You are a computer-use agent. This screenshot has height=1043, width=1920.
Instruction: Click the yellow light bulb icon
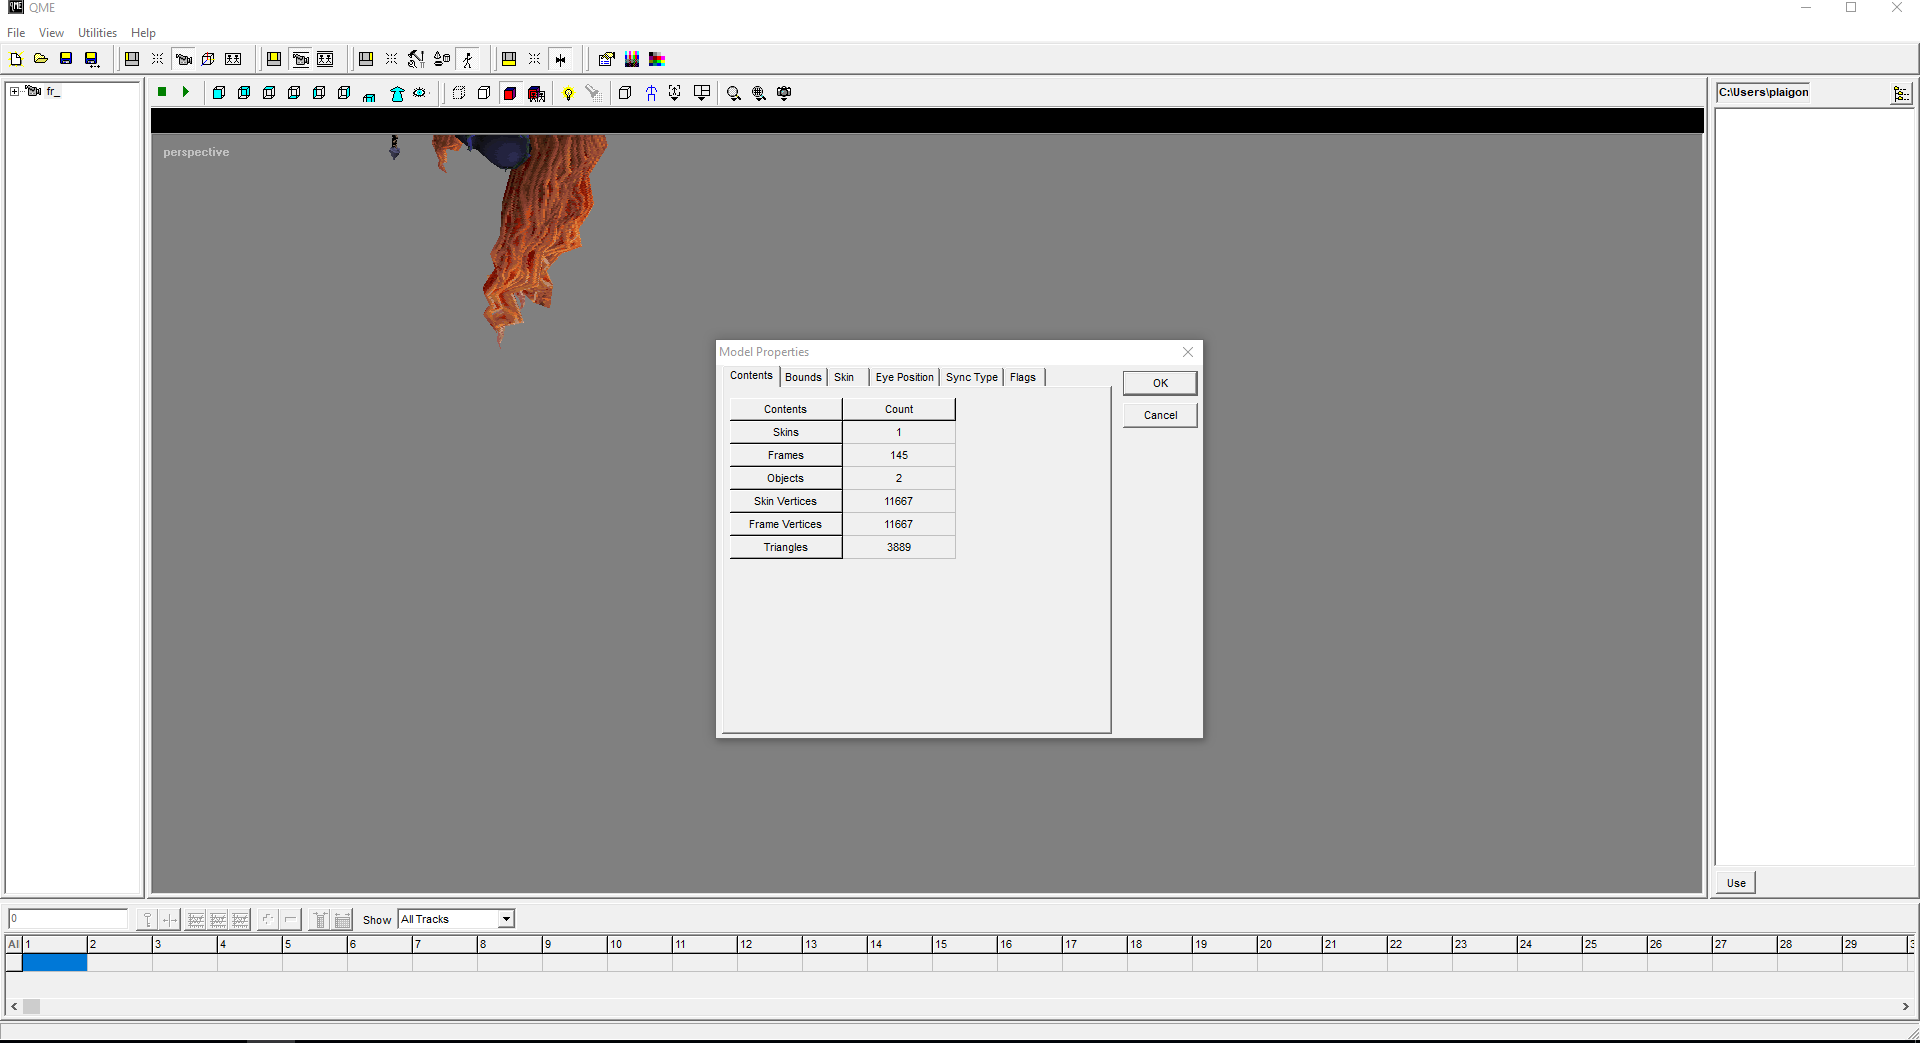(x=568, y=93)
